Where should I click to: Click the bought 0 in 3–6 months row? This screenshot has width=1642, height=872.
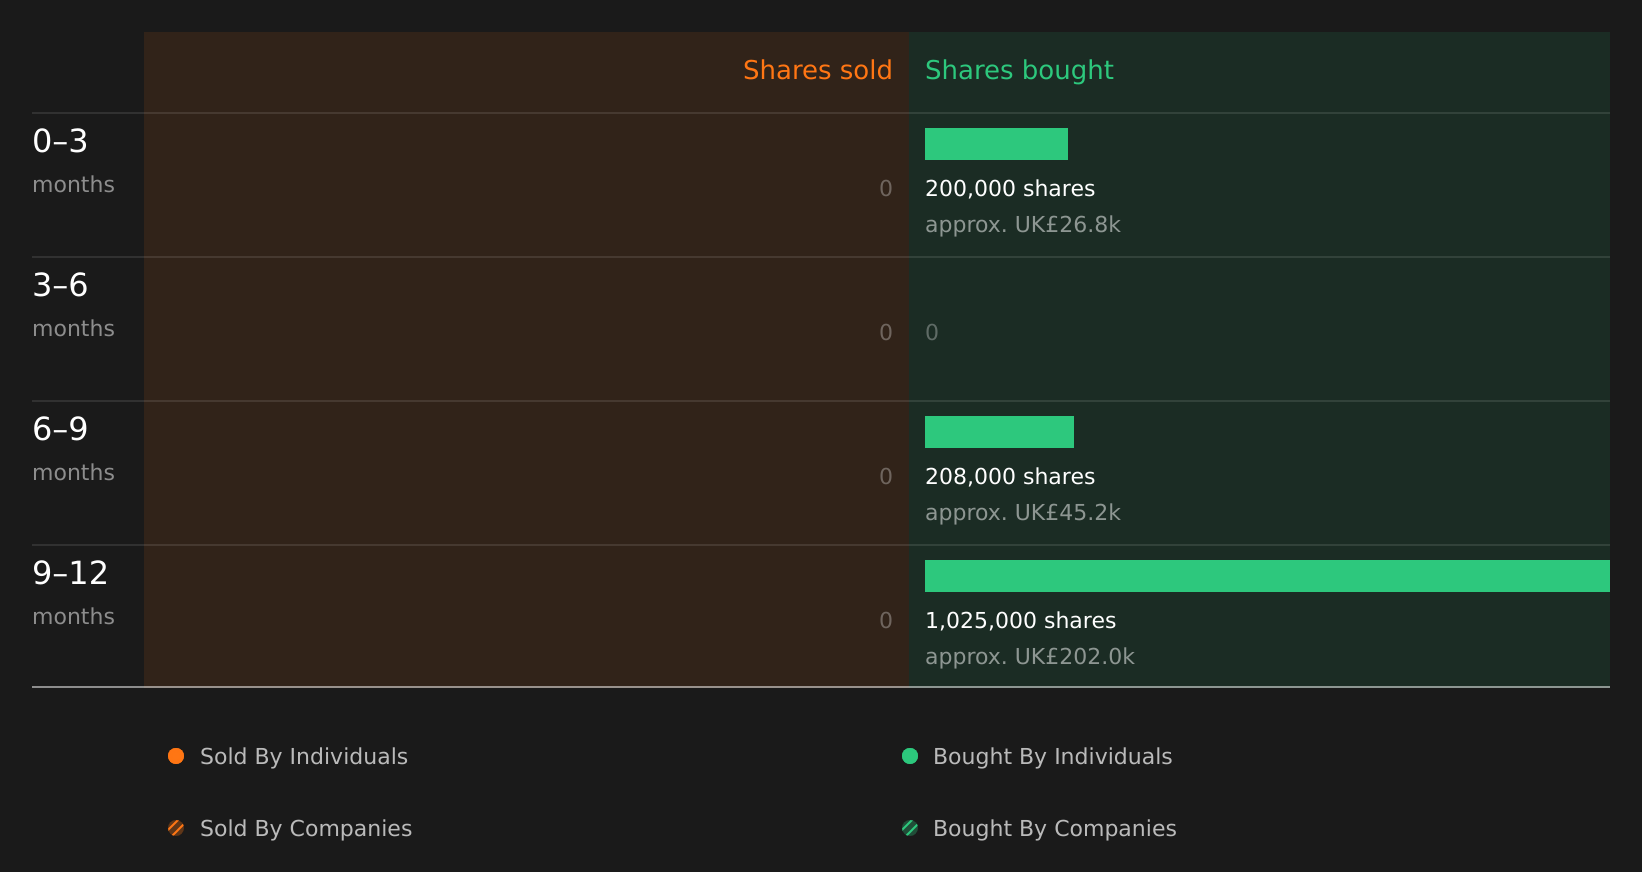click(932, 333)
